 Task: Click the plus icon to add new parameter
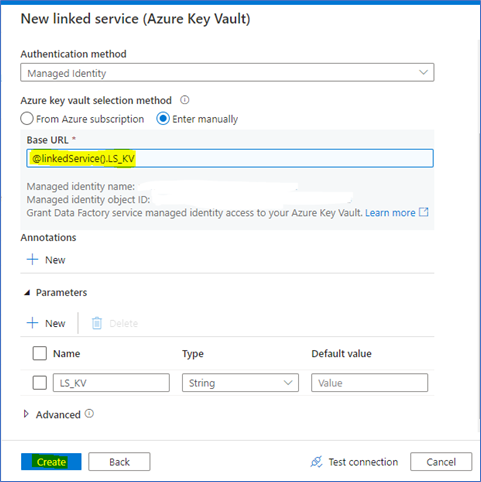point(32,323)
